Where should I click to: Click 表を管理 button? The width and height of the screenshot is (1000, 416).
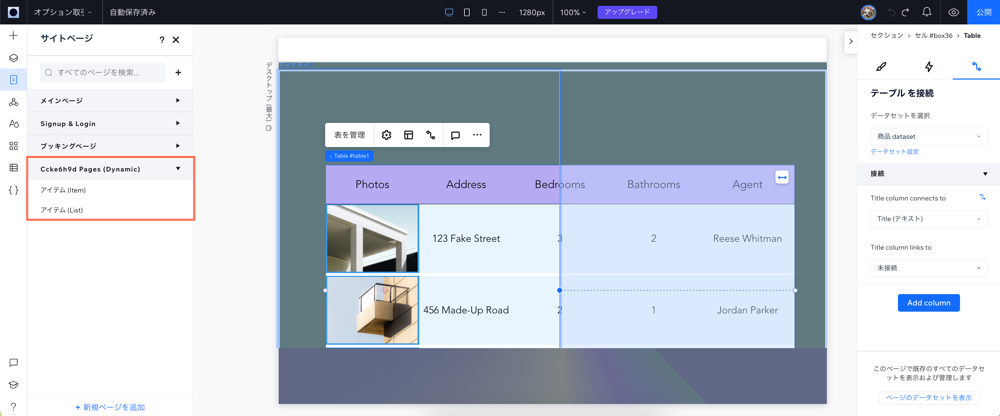point(349,135)
